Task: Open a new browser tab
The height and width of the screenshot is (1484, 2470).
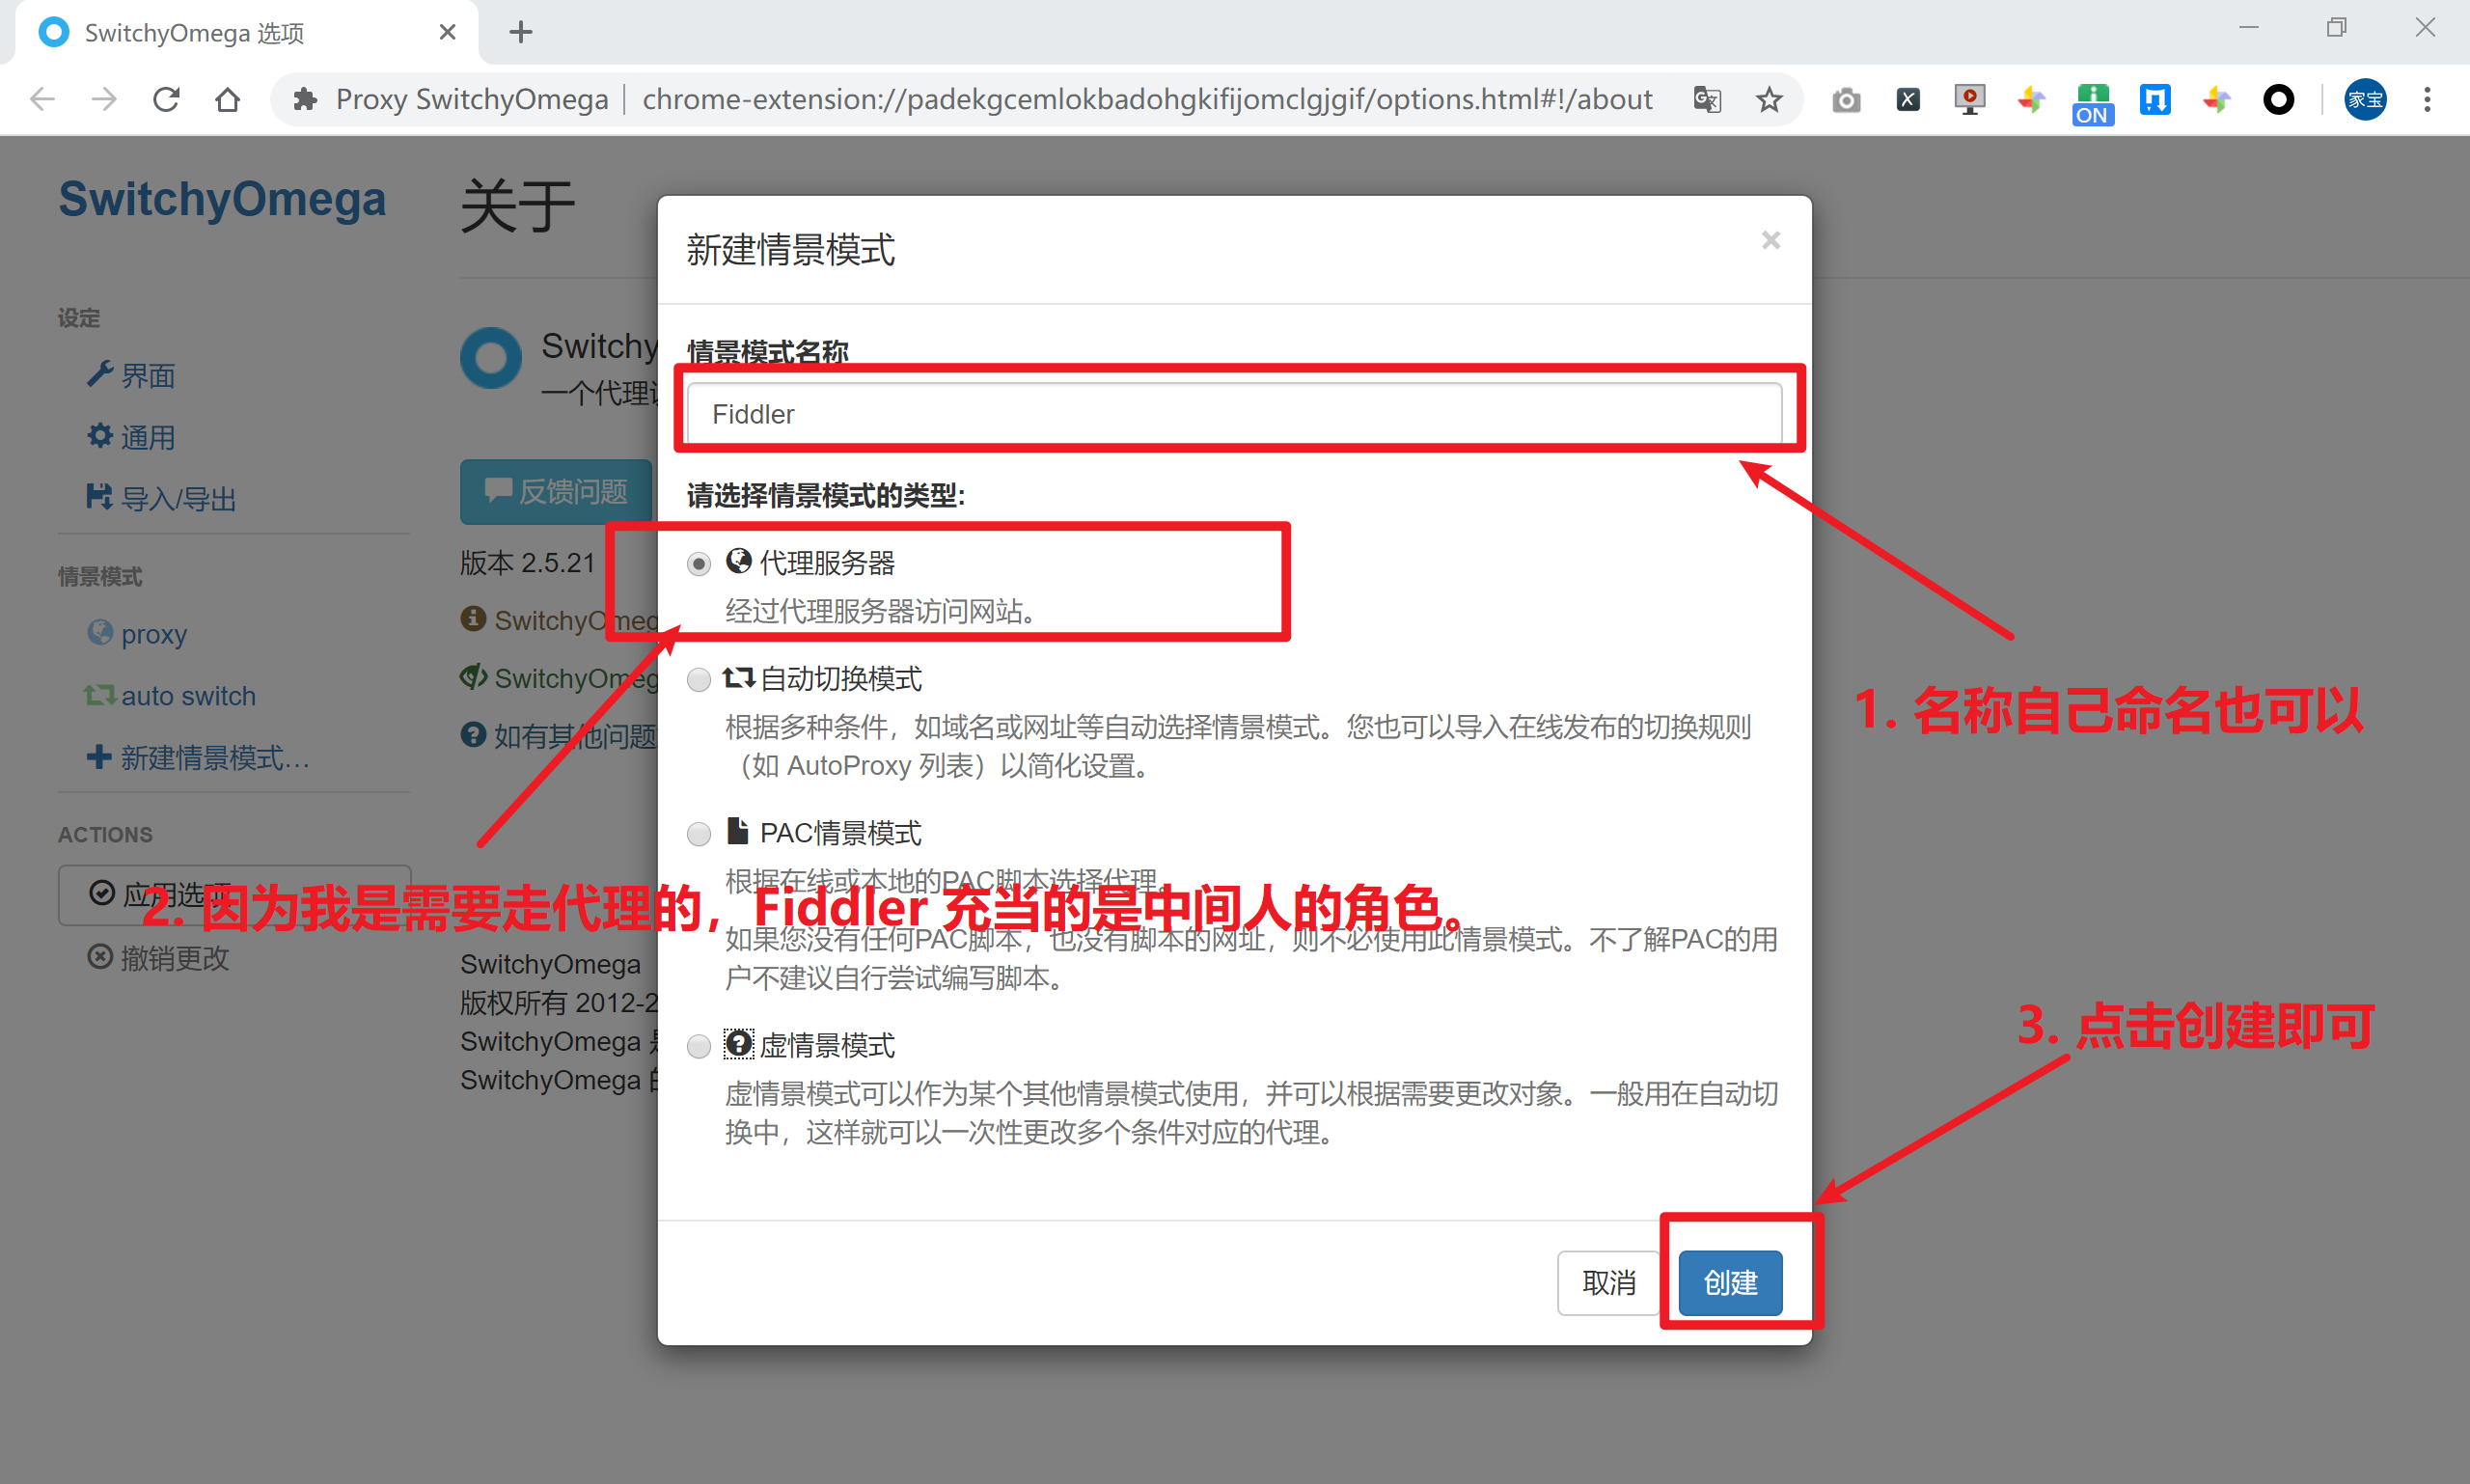Action: click(520, 32)
